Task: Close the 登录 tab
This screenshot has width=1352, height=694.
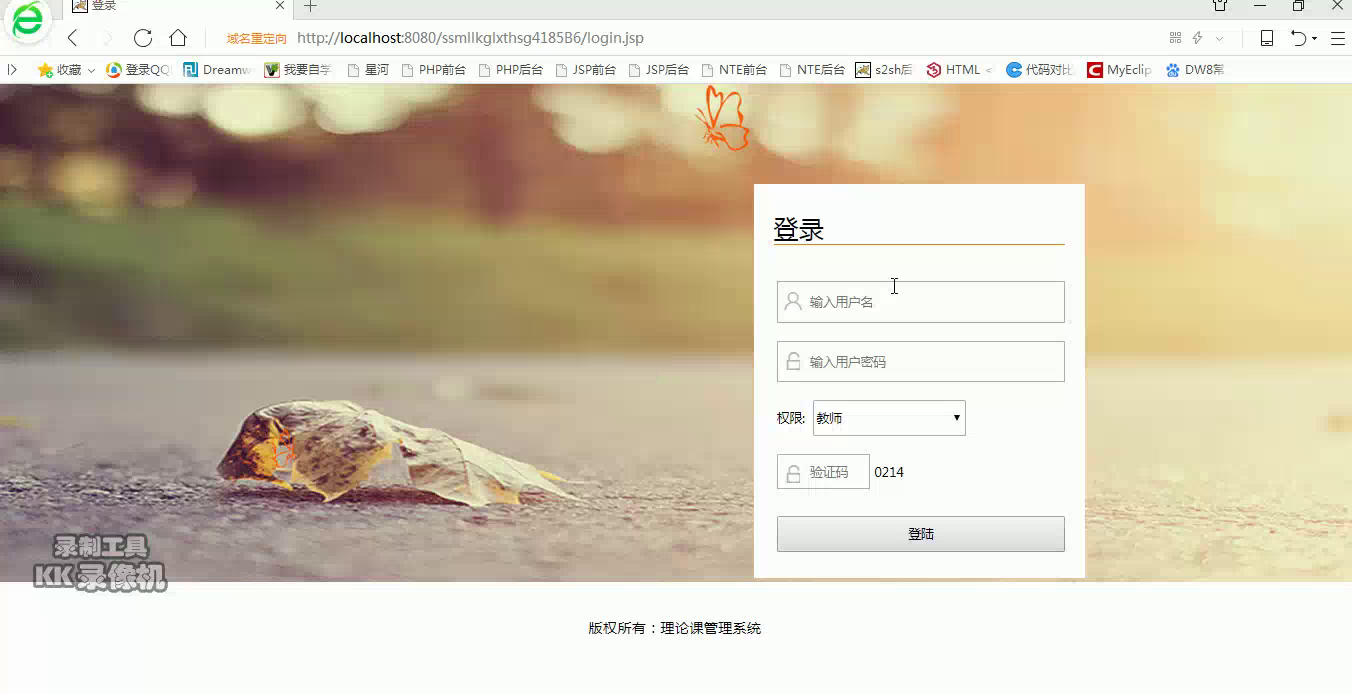Action: [281, 6]
